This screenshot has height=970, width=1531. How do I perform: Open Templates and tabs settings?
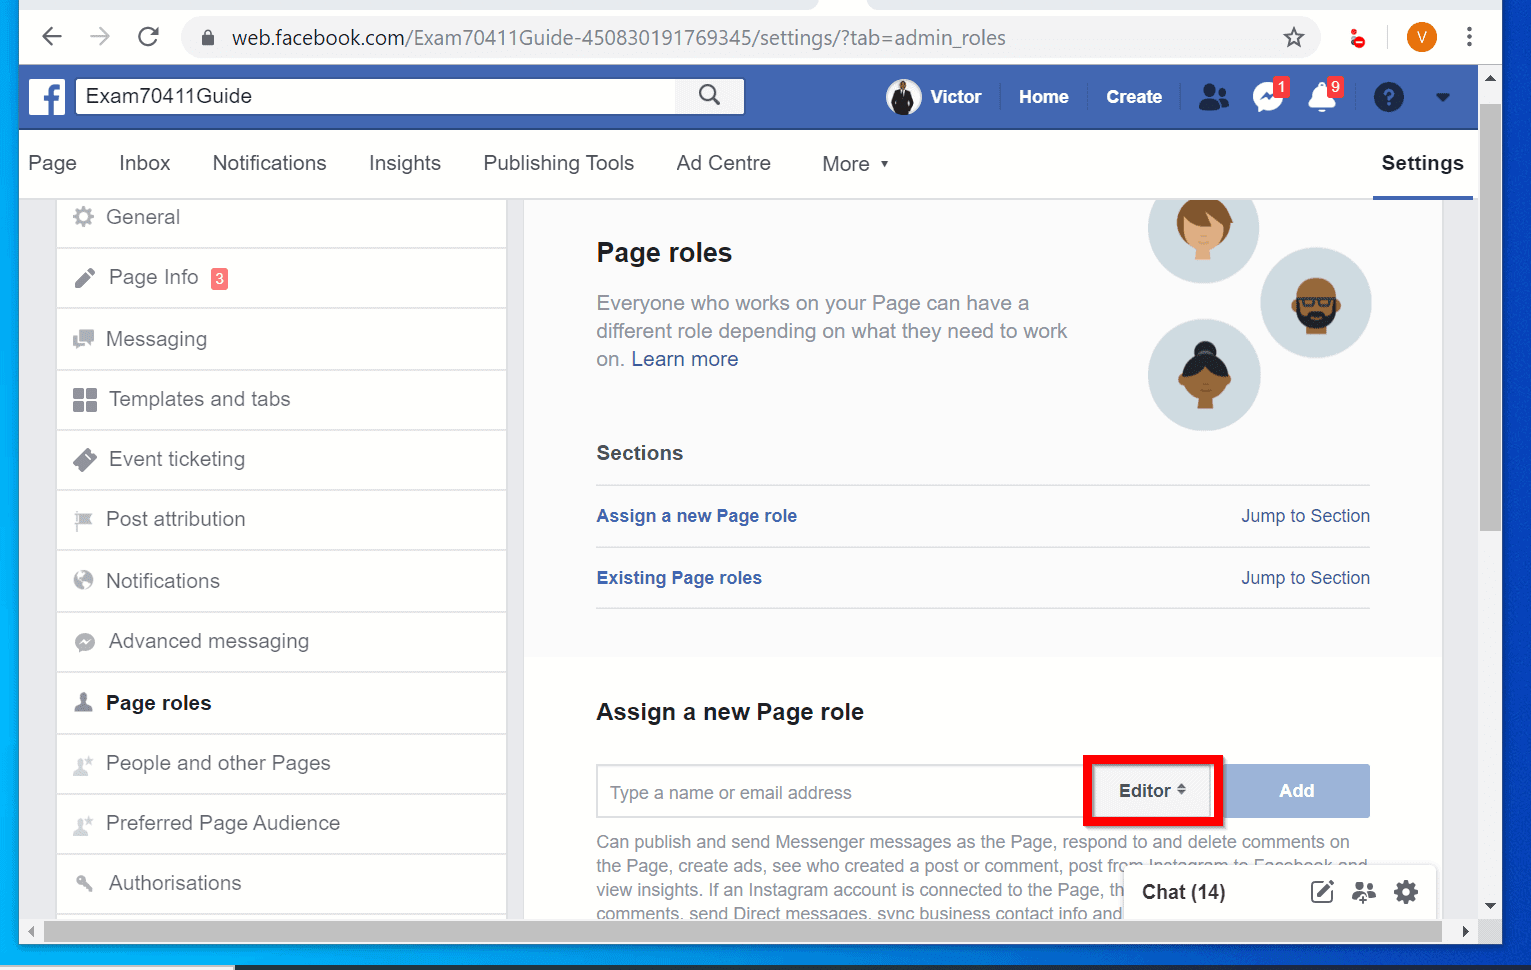[282, 400]
